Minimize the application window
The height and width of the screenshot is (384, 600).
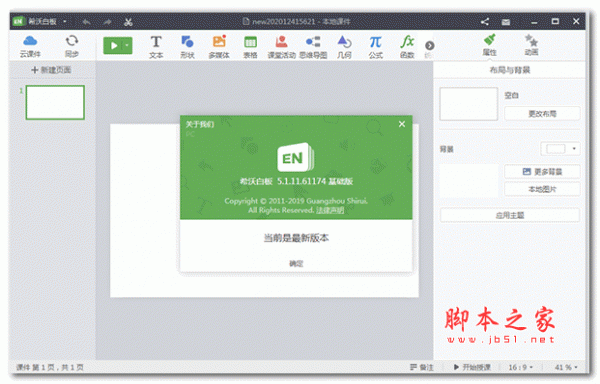534,22
